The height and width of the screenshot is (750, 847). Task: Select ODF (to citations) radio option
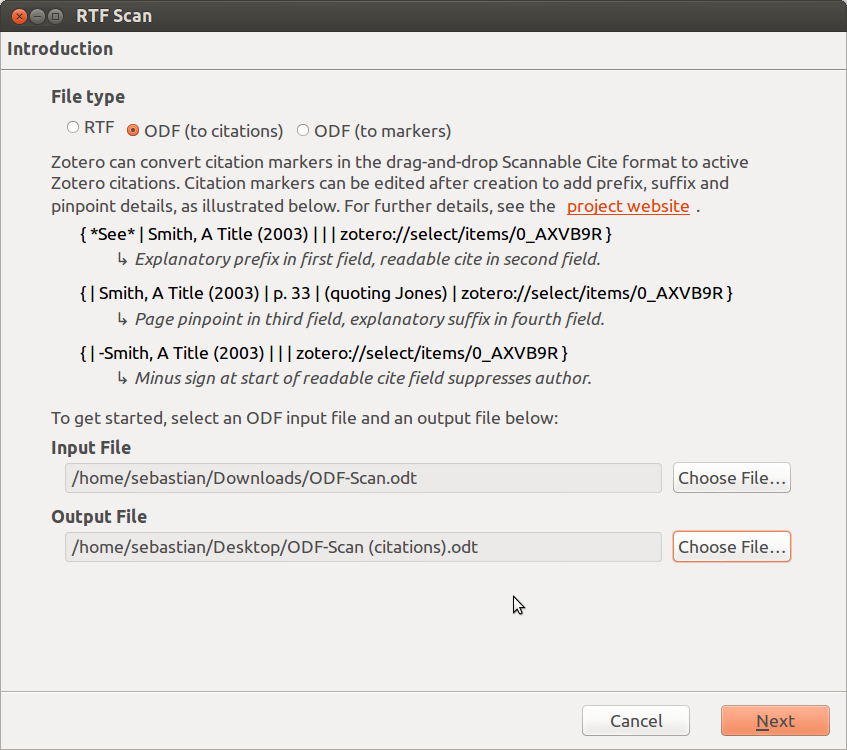pyautogui.click(x=133, y=131)
